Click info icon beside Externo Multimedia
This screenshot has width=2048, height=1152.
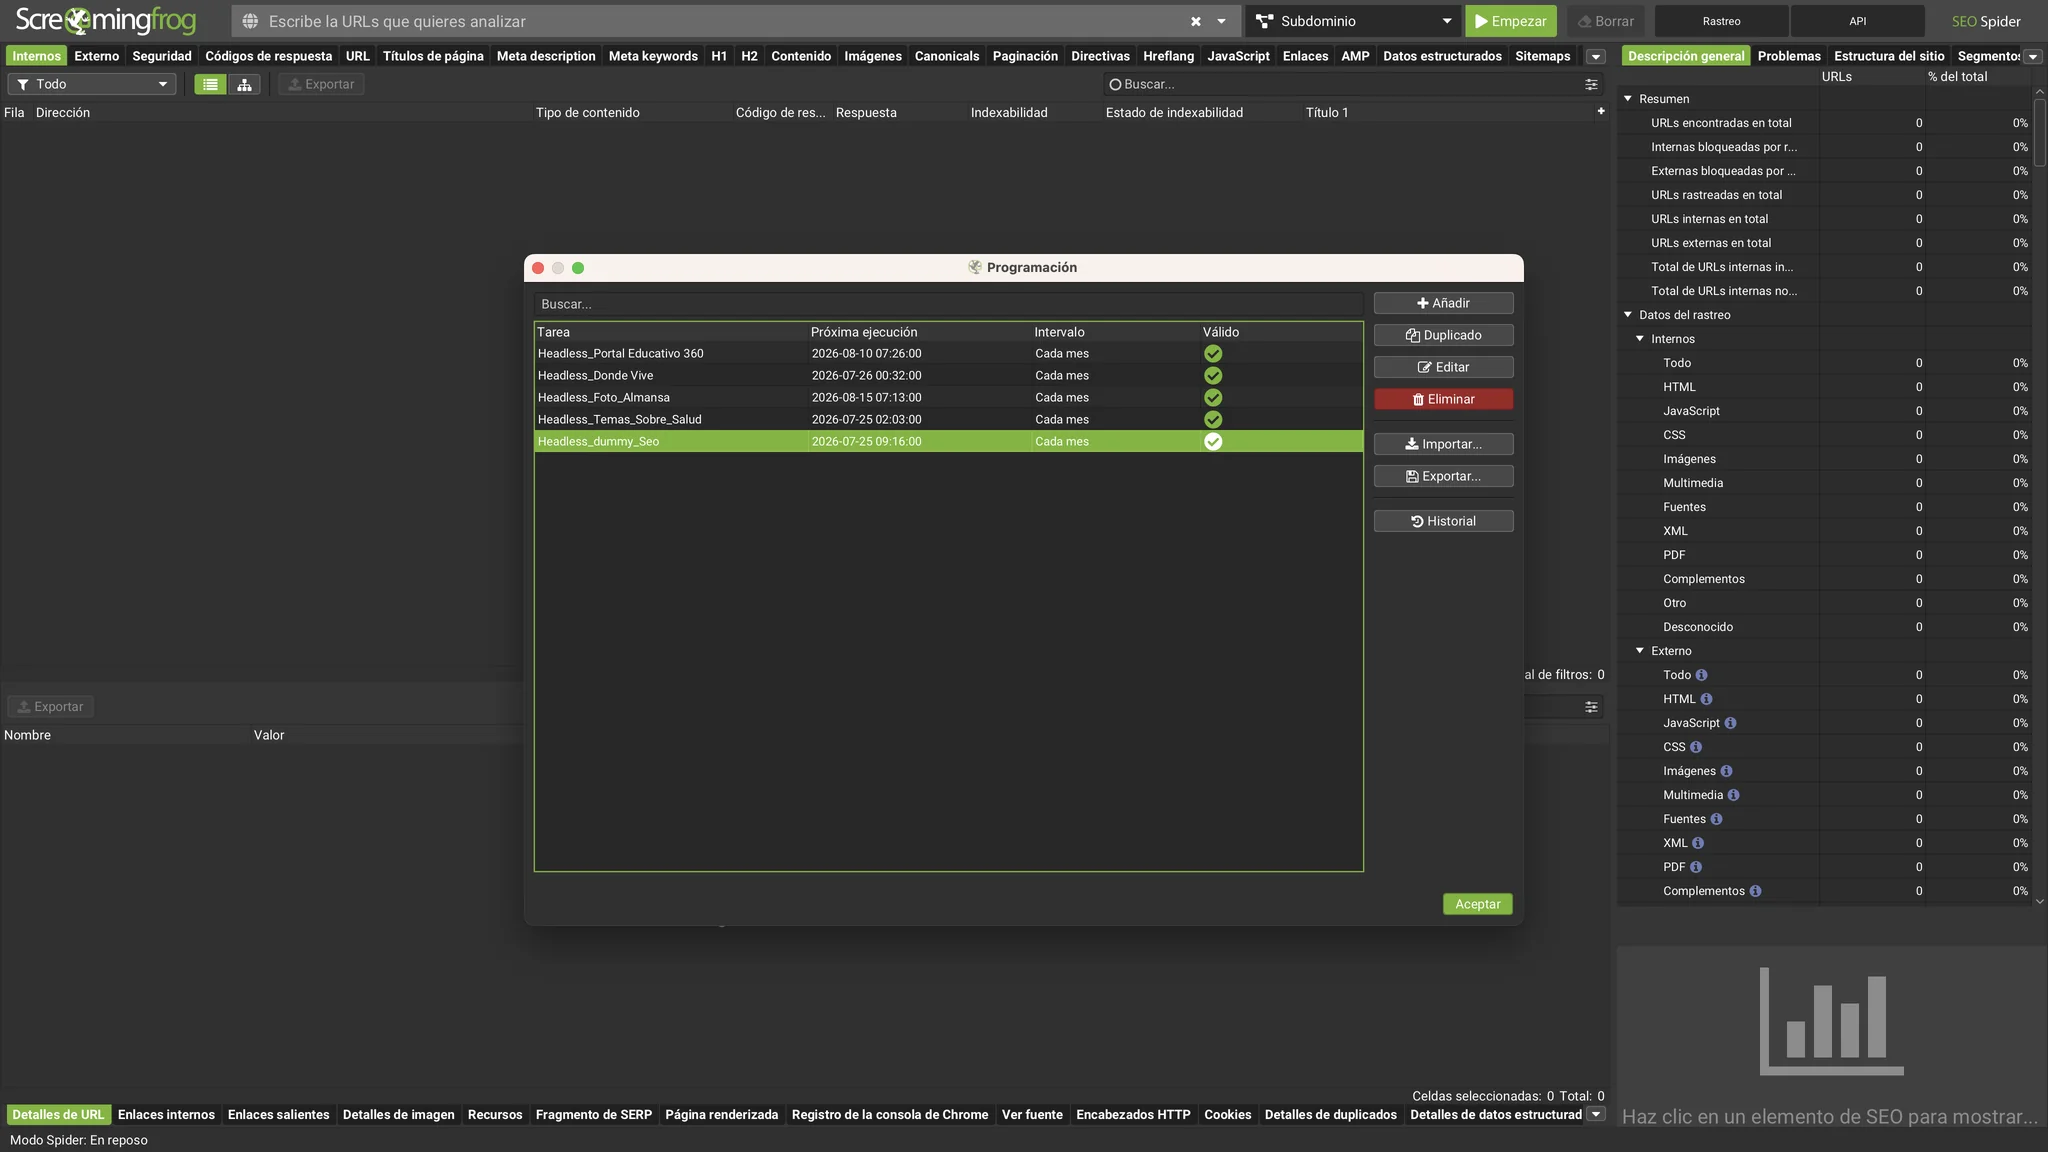coord(1733,795)
